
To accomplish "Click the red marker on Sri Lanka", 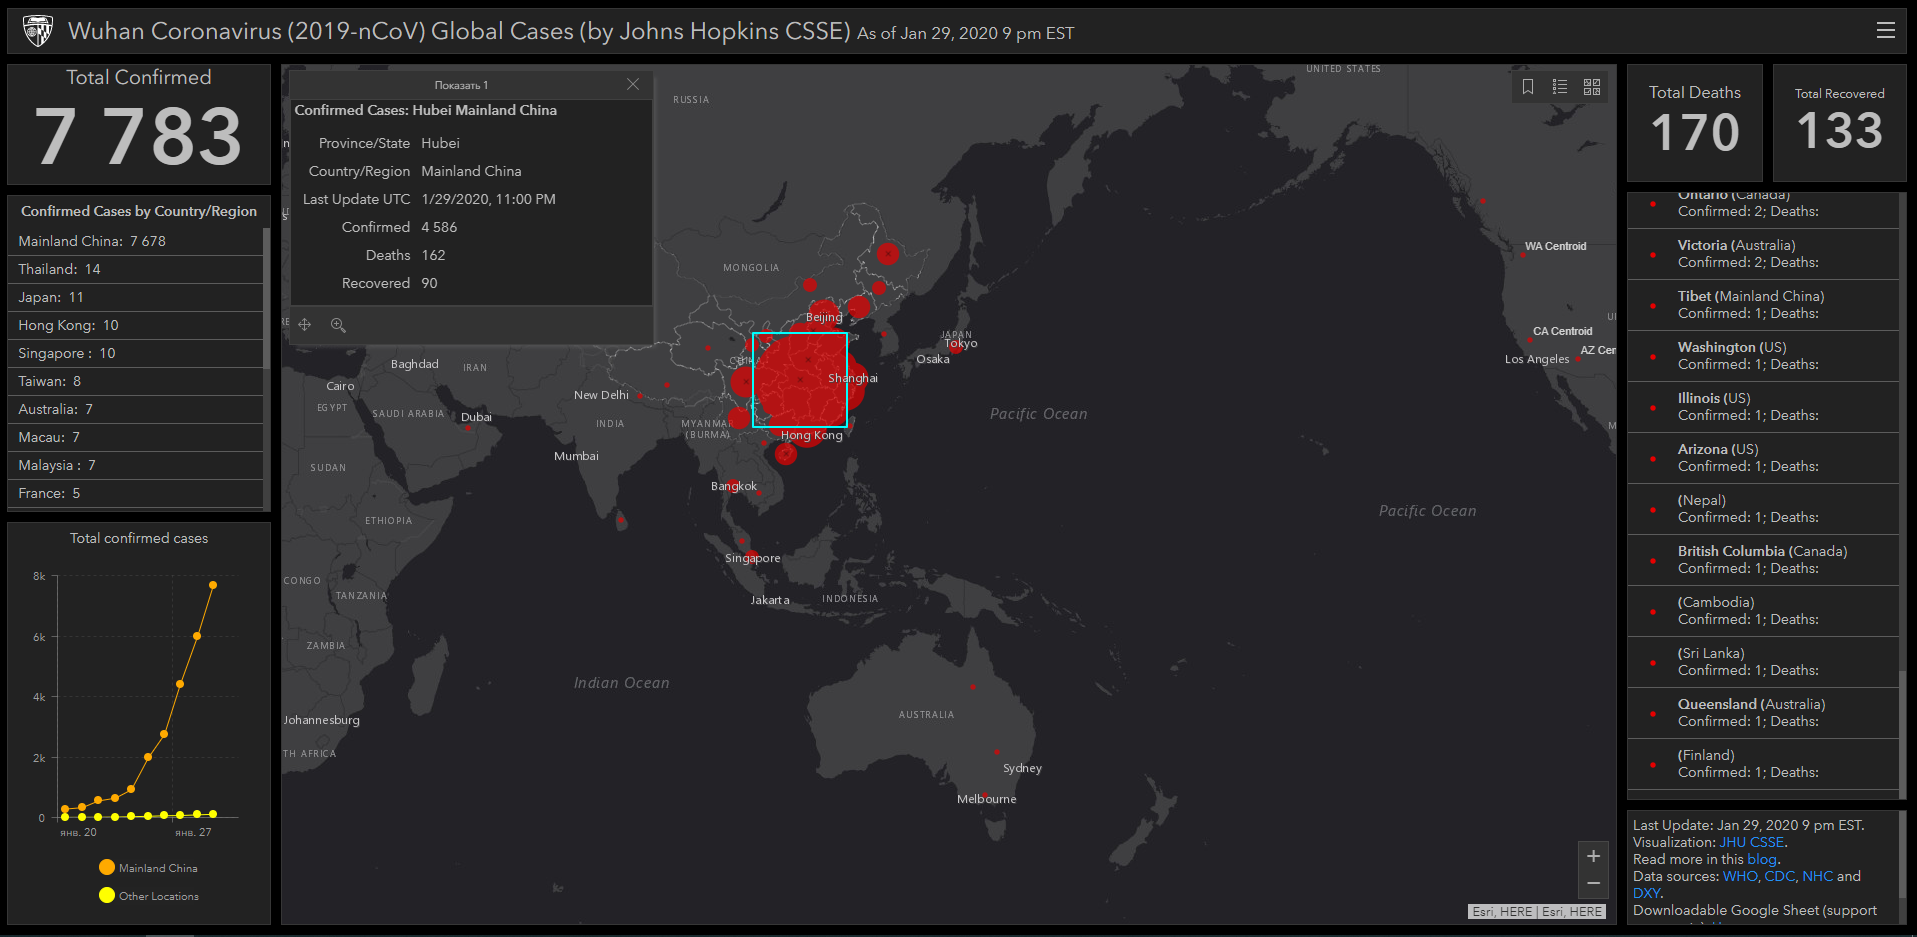I will [x=621, y=520].
